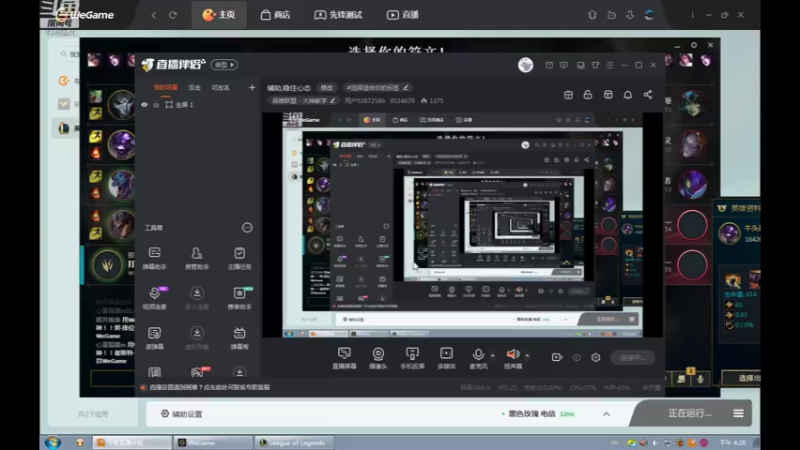Viewport: 800px width, 450px height.
Task: Expand the 黑色玫瑰 电信 server chevron
Action: (x=606, y=414)
